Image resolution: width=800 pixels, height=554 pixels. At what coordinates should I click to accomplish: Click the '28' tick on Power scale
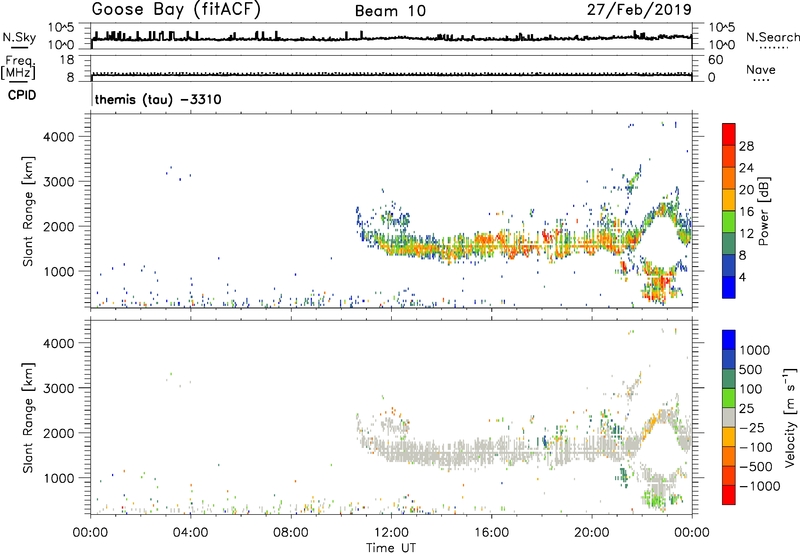[746, 146]
